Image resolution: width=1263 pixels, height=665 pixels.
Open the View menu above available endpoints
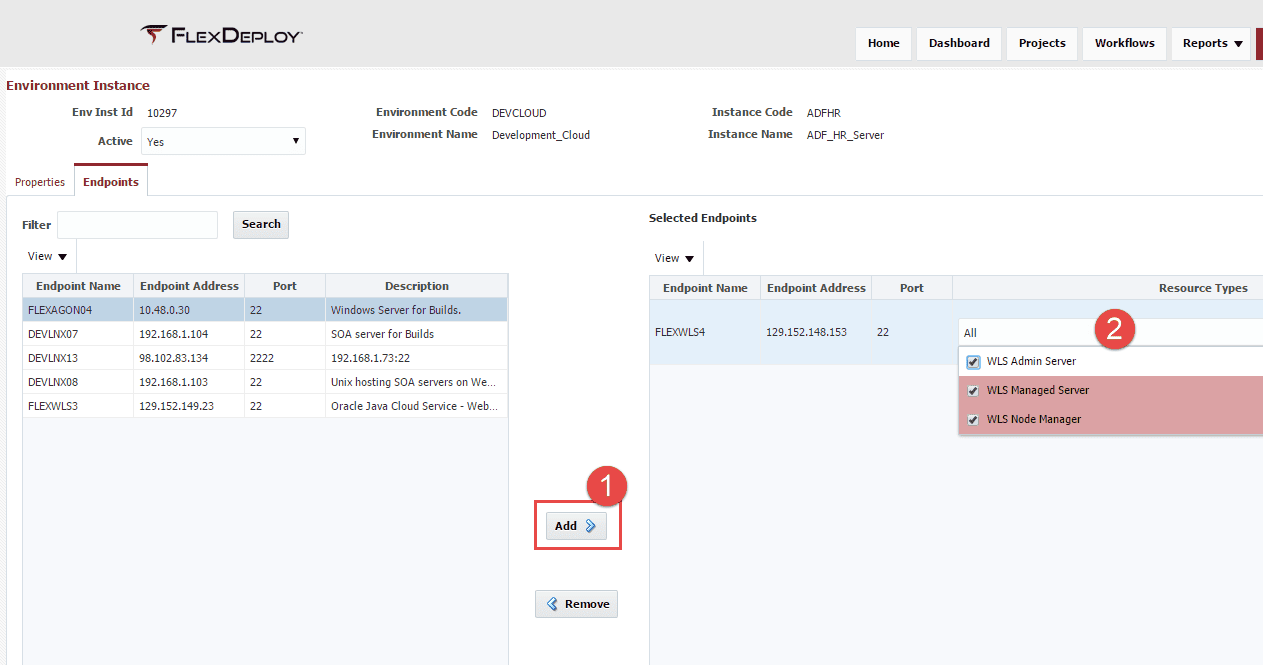click(x=47, y=256)
